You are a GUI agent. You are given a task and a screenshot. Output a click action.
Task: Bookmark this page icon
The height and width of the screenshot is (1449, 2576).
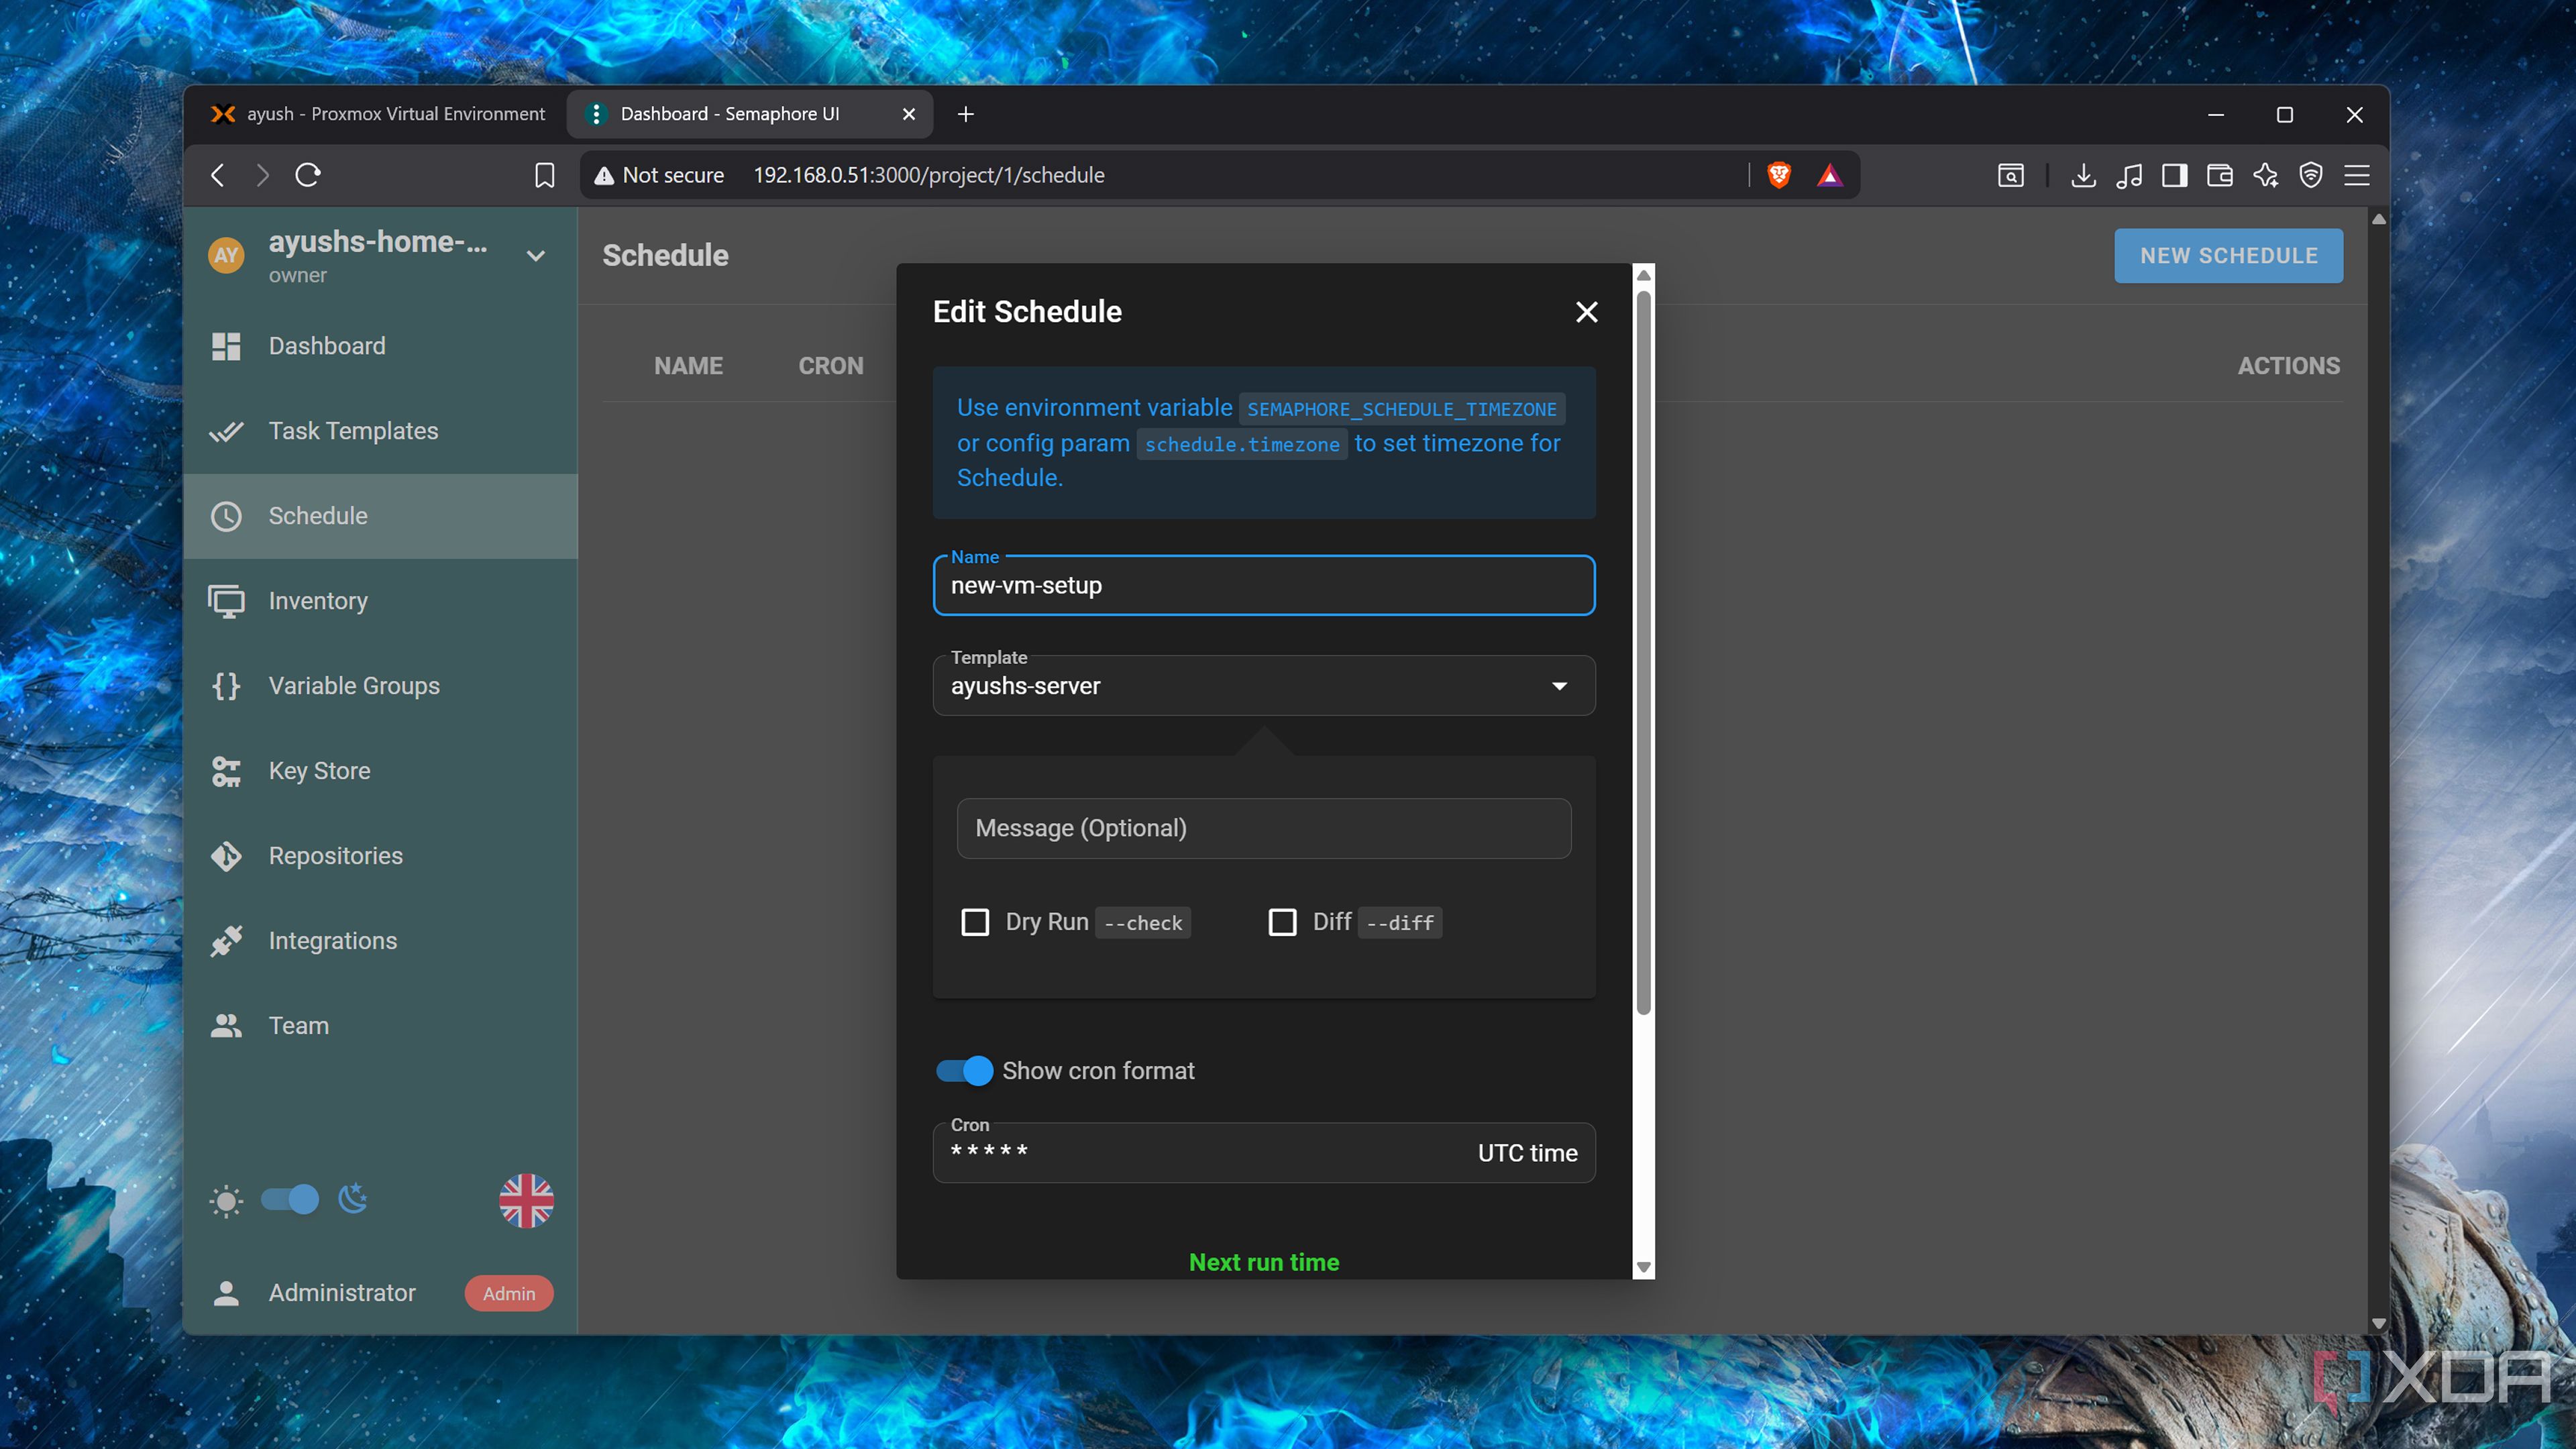point(544,175)
